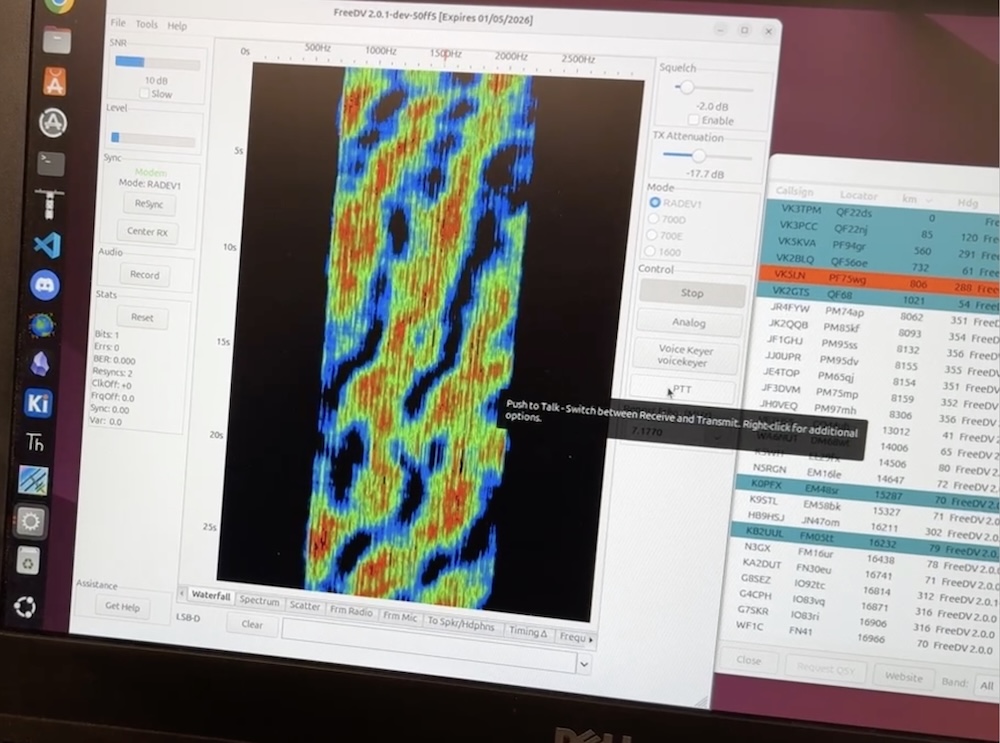This screenshot has width=1000, height=743.
Task: Open the File menu in FreeDV
Action: point(118,22)
